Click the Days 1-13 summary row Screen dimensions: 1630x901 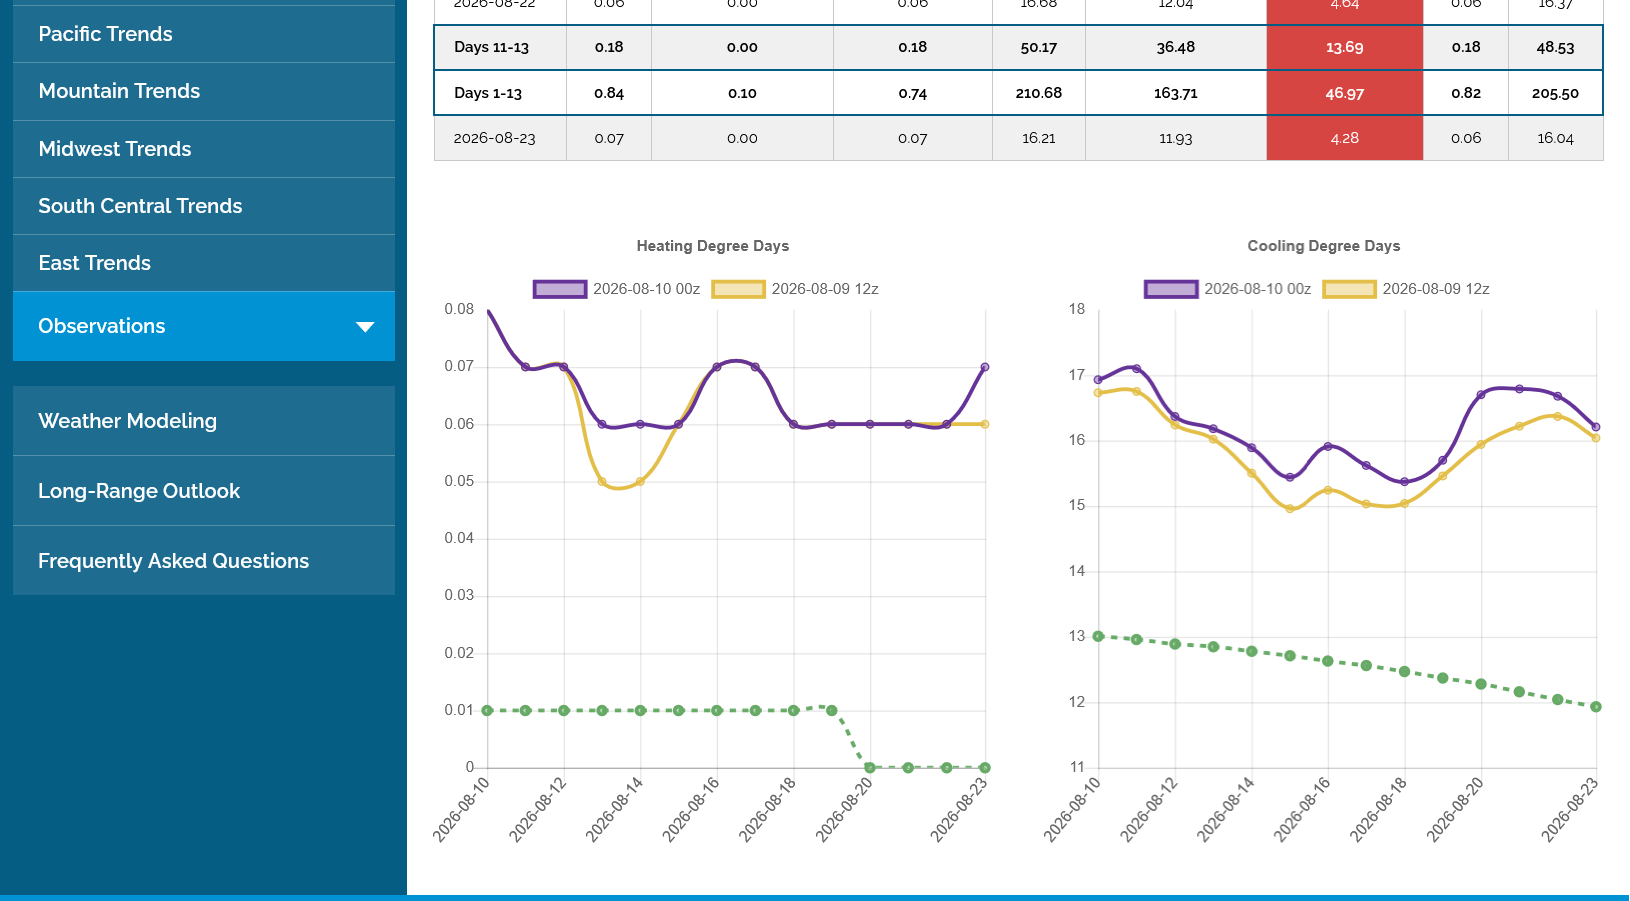click(1018, 93)
